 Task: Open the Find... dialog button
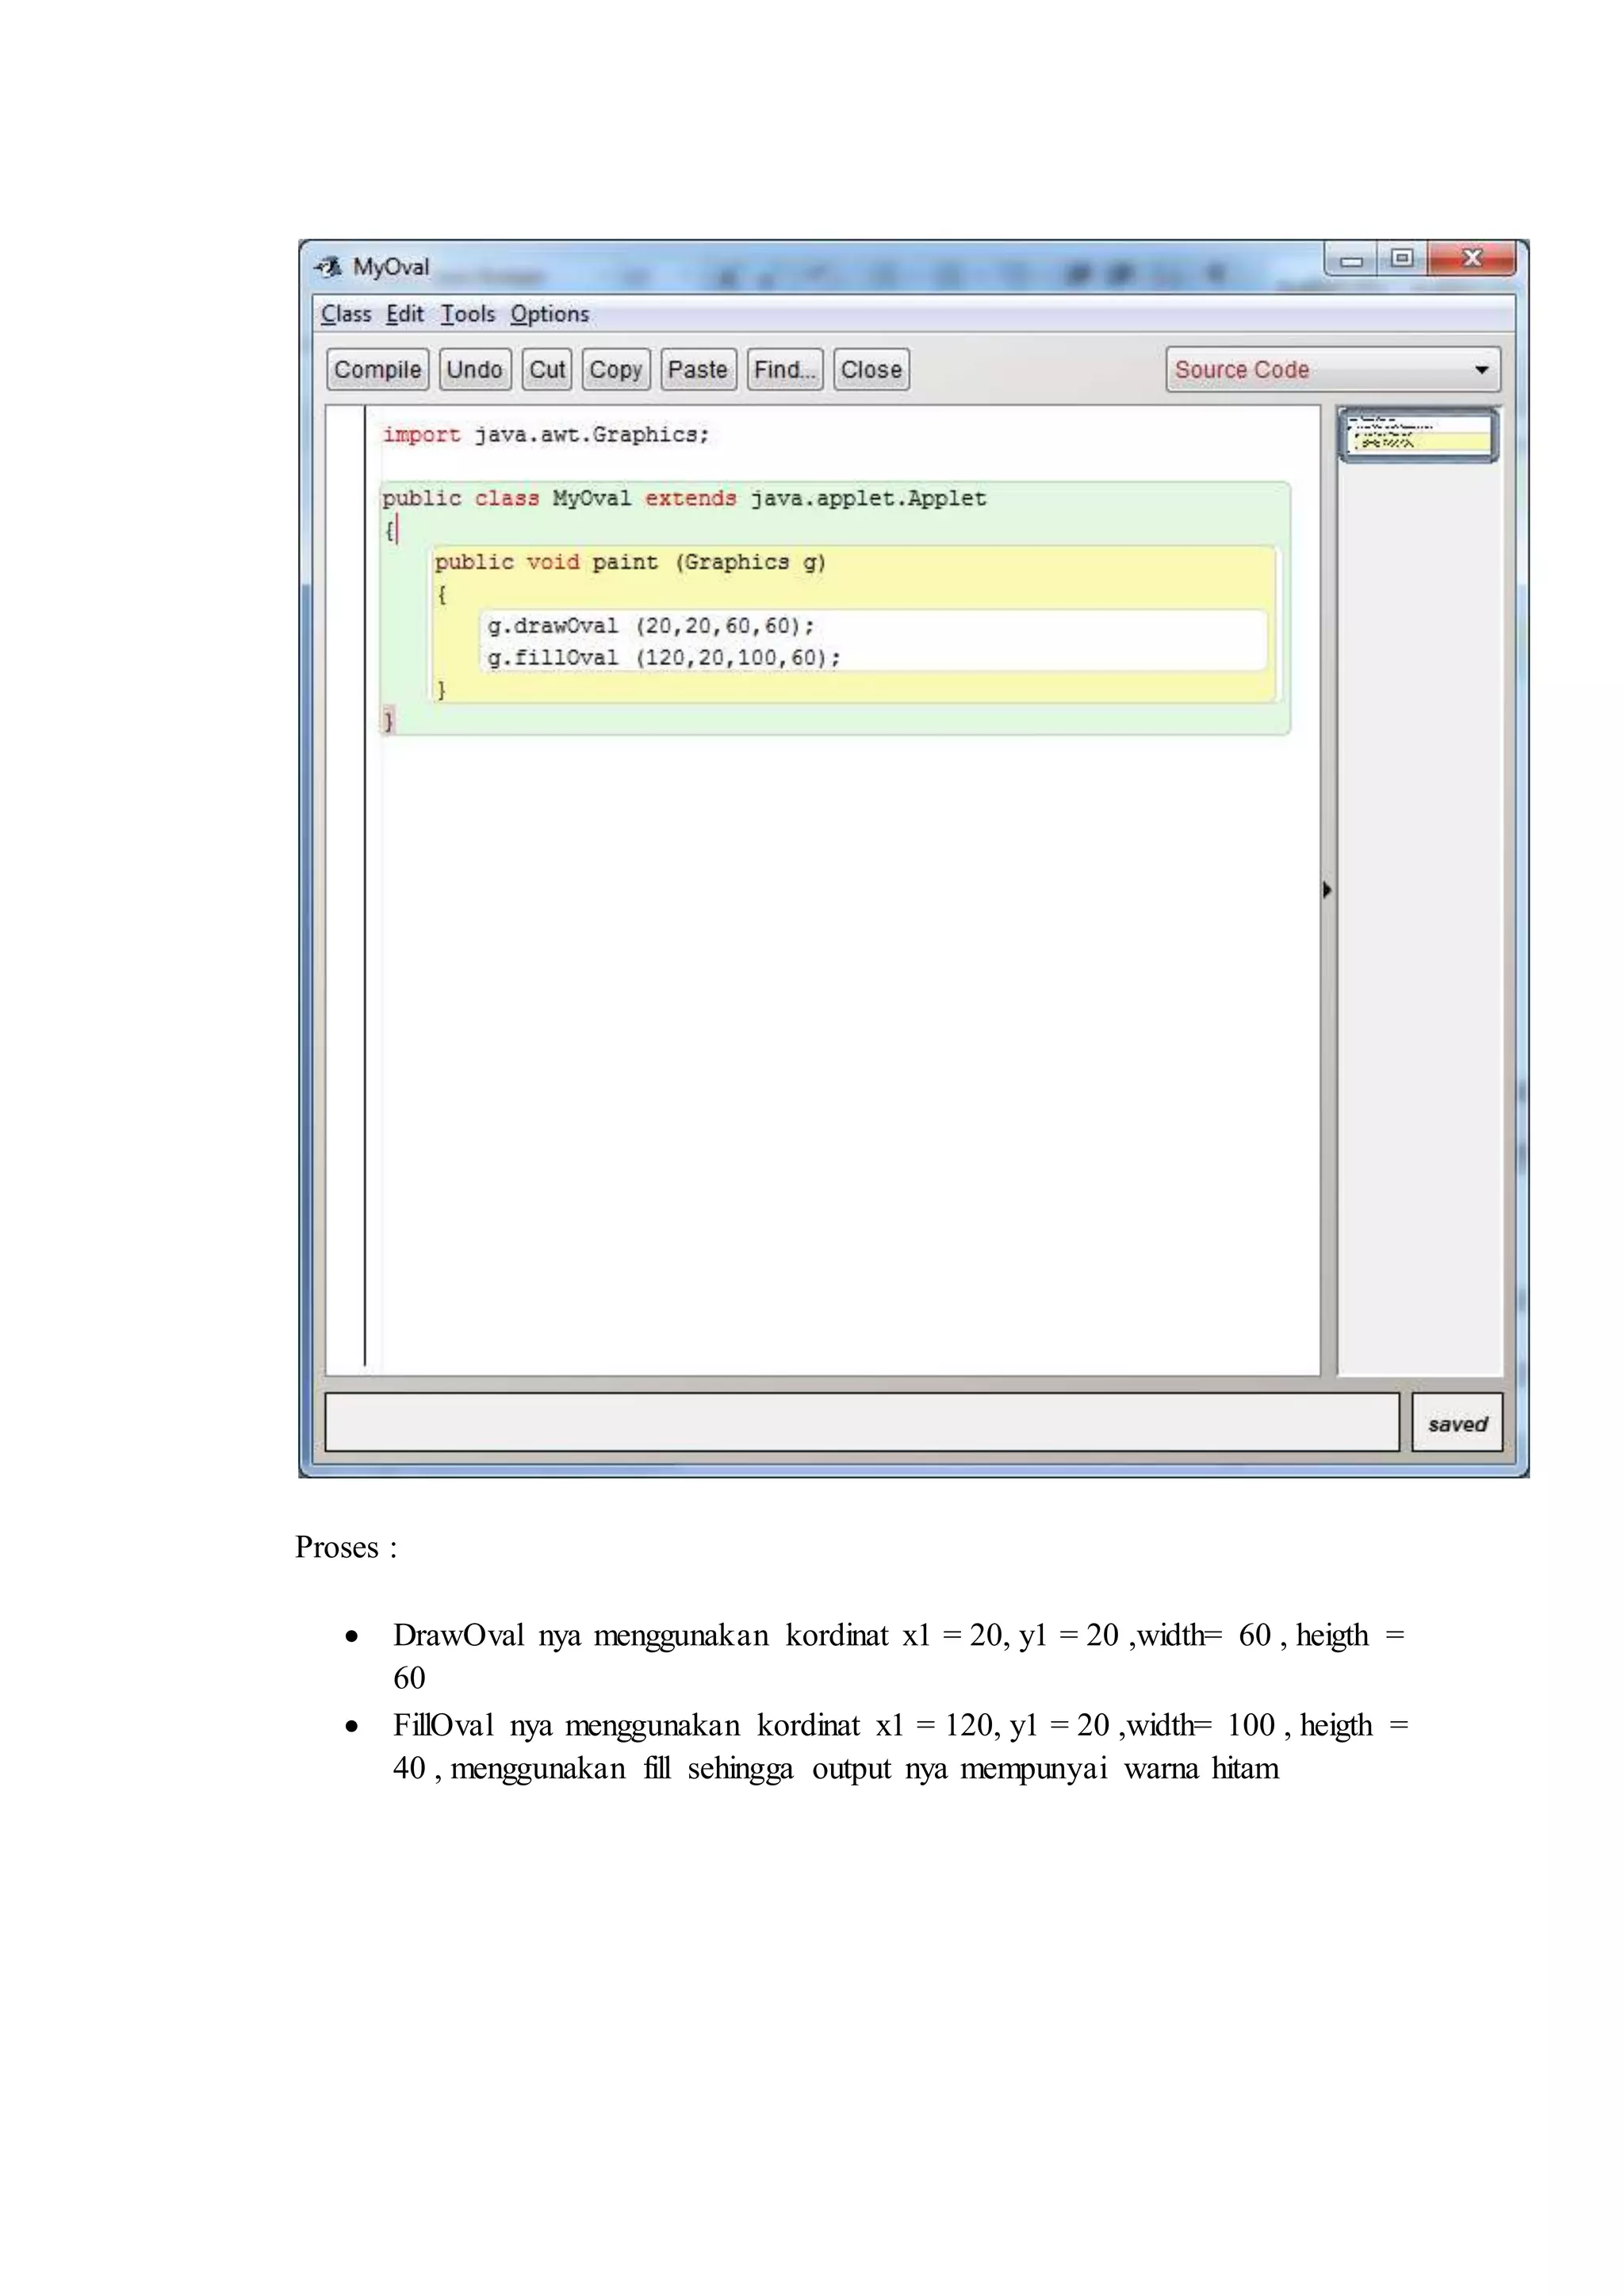(784, 369)
